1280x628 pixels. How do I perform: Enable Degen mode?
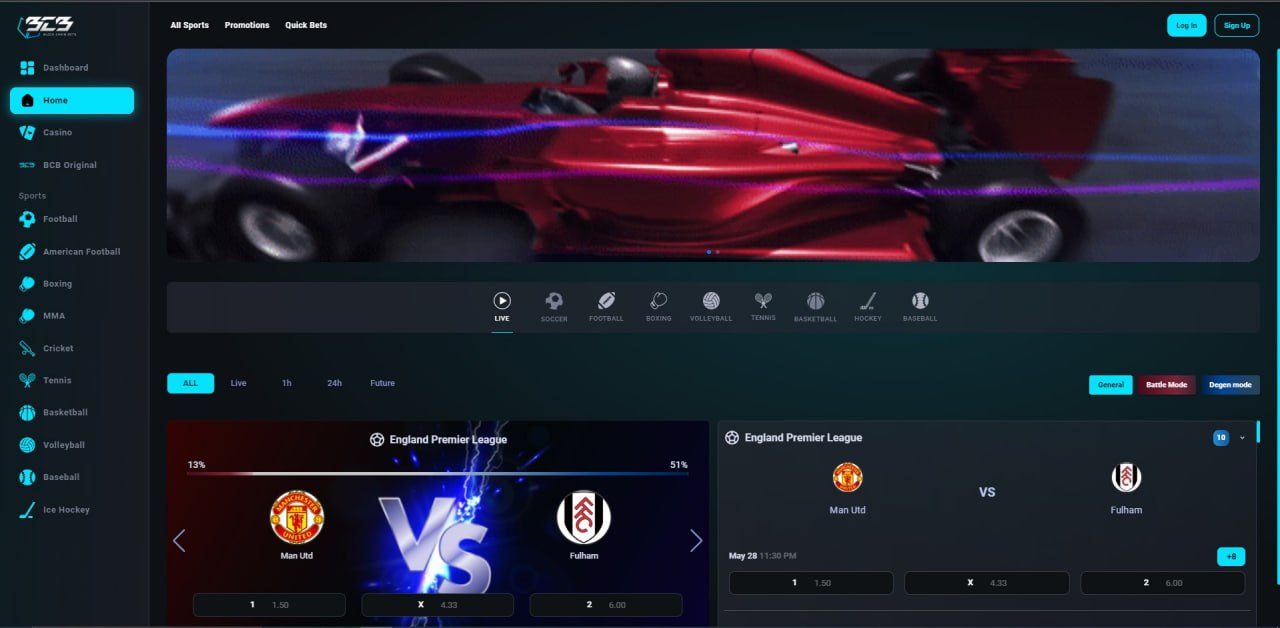coord(1230,384)
